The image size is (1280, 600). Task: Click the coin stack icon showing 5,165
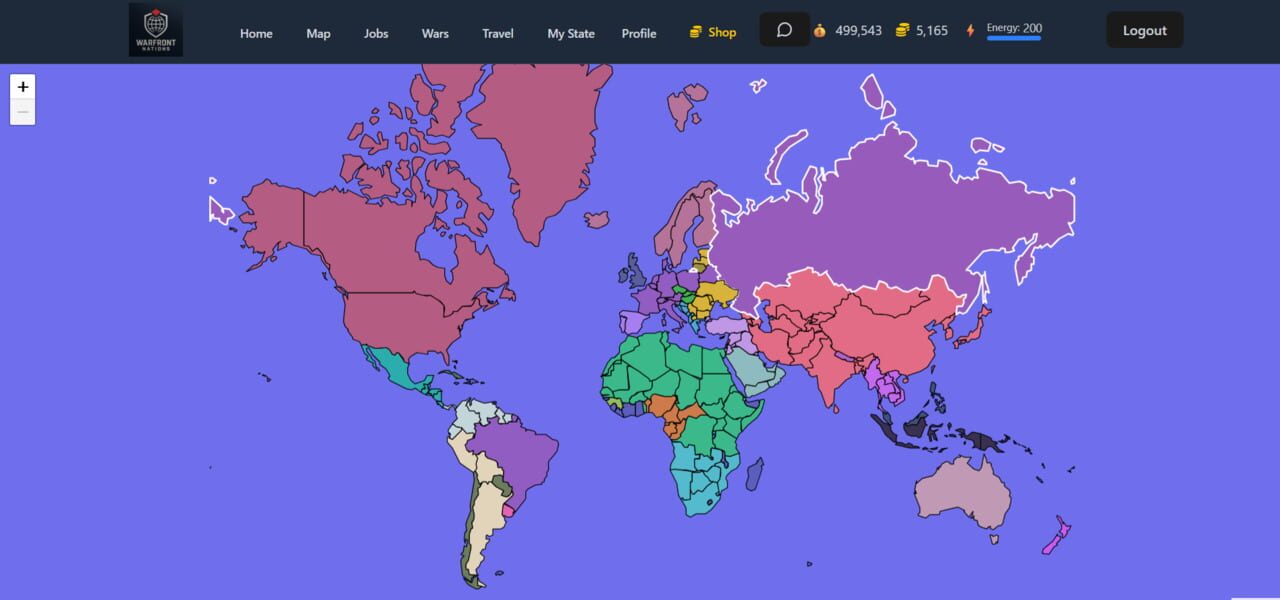[903, 30]
